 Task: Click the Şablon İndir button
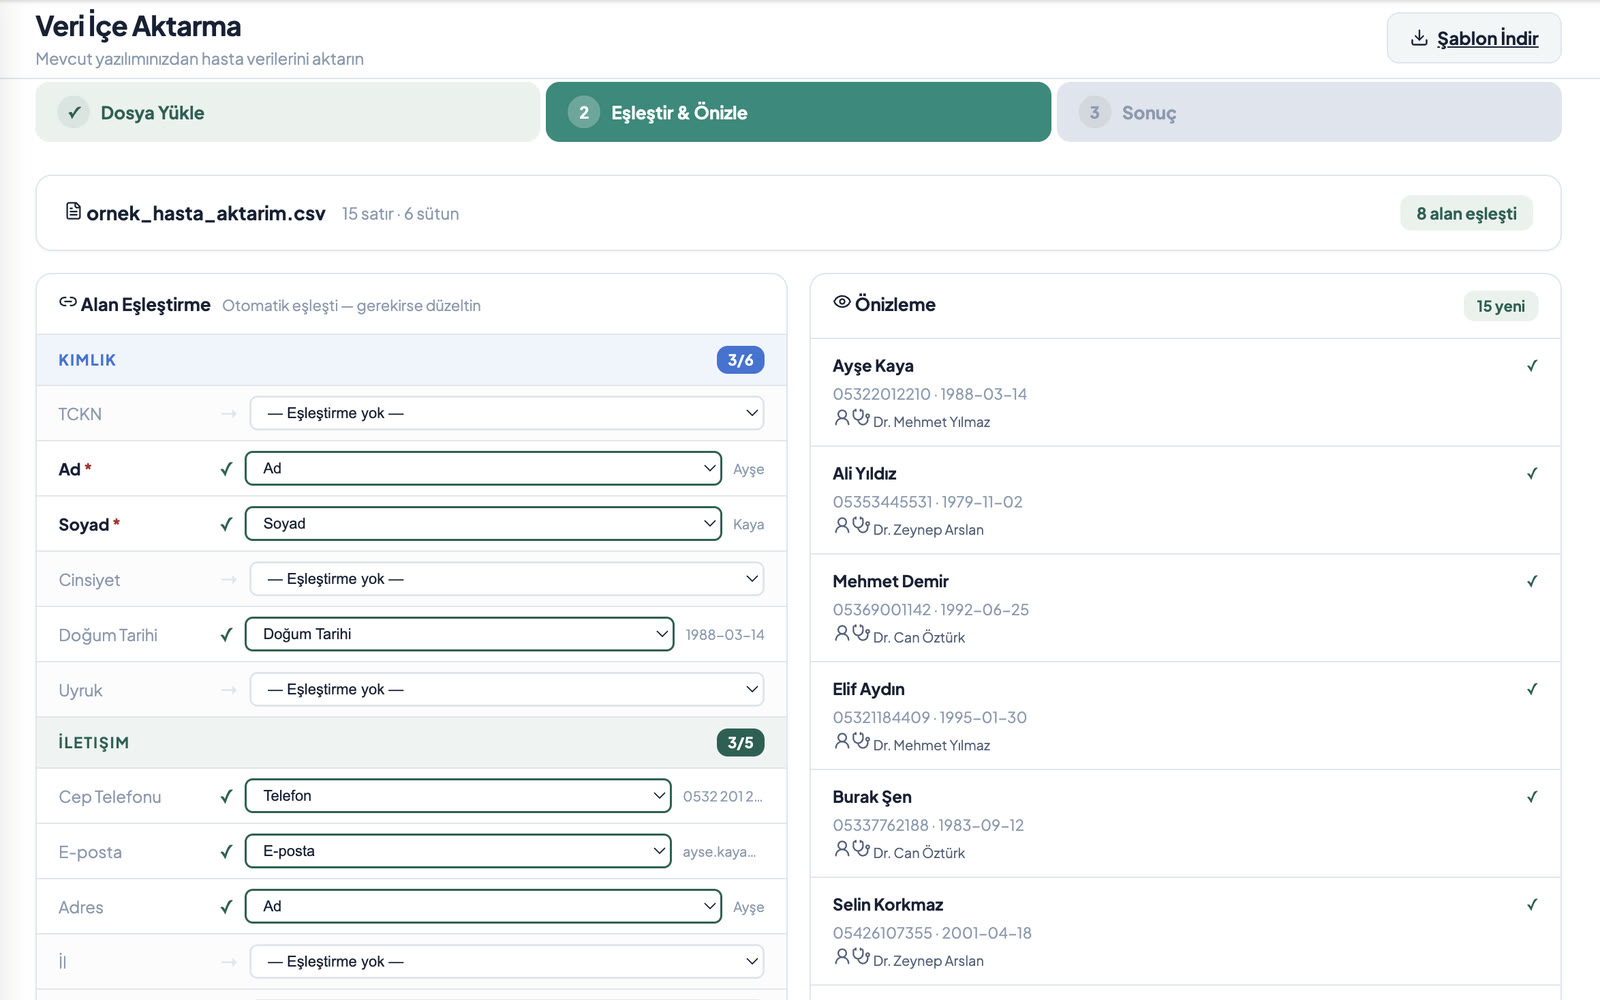[1474, 38]
